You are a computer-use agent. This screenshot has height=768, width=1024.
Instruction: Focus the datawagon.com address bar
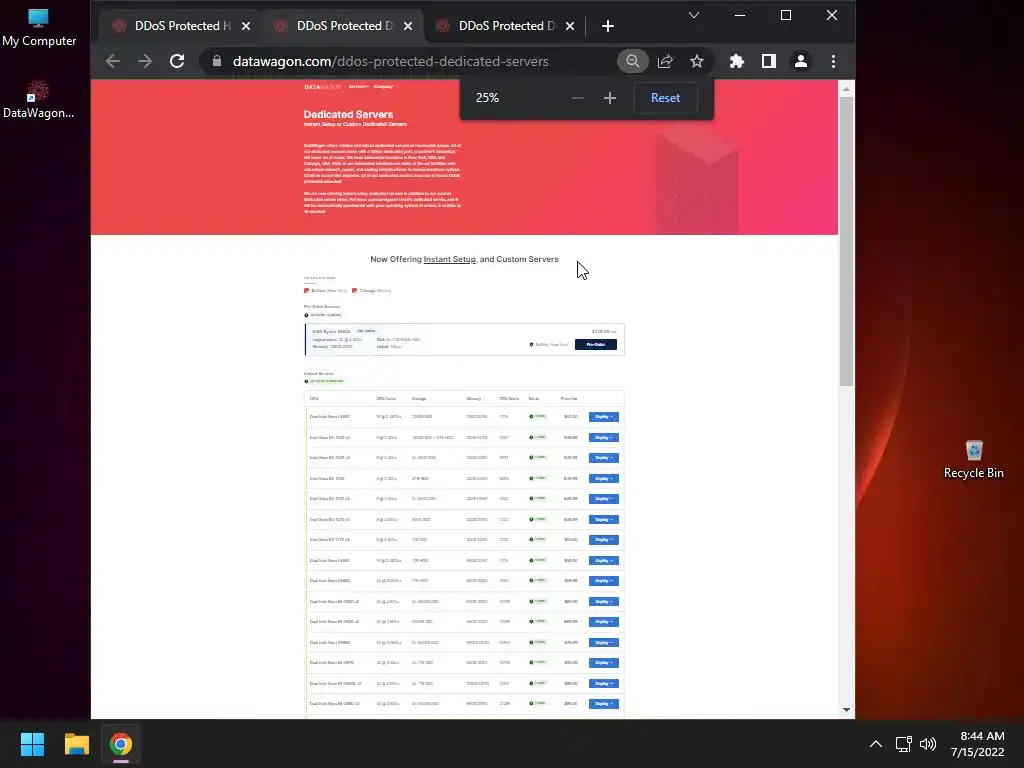pos(391,61)
